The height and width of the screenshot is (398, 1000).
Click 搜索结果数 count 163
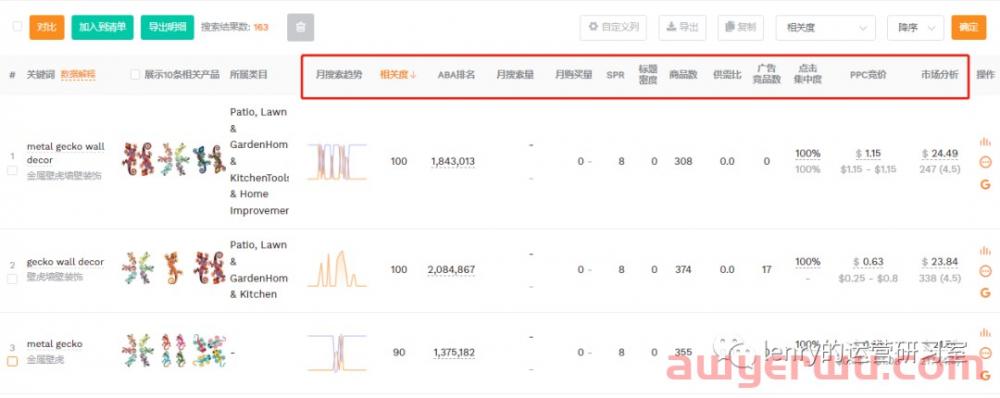261,27
